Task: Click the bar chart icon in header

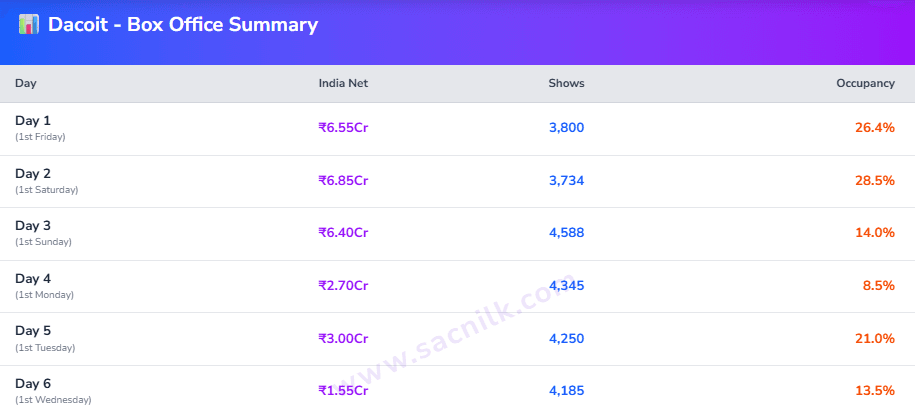Action: (x=28, y=25)
